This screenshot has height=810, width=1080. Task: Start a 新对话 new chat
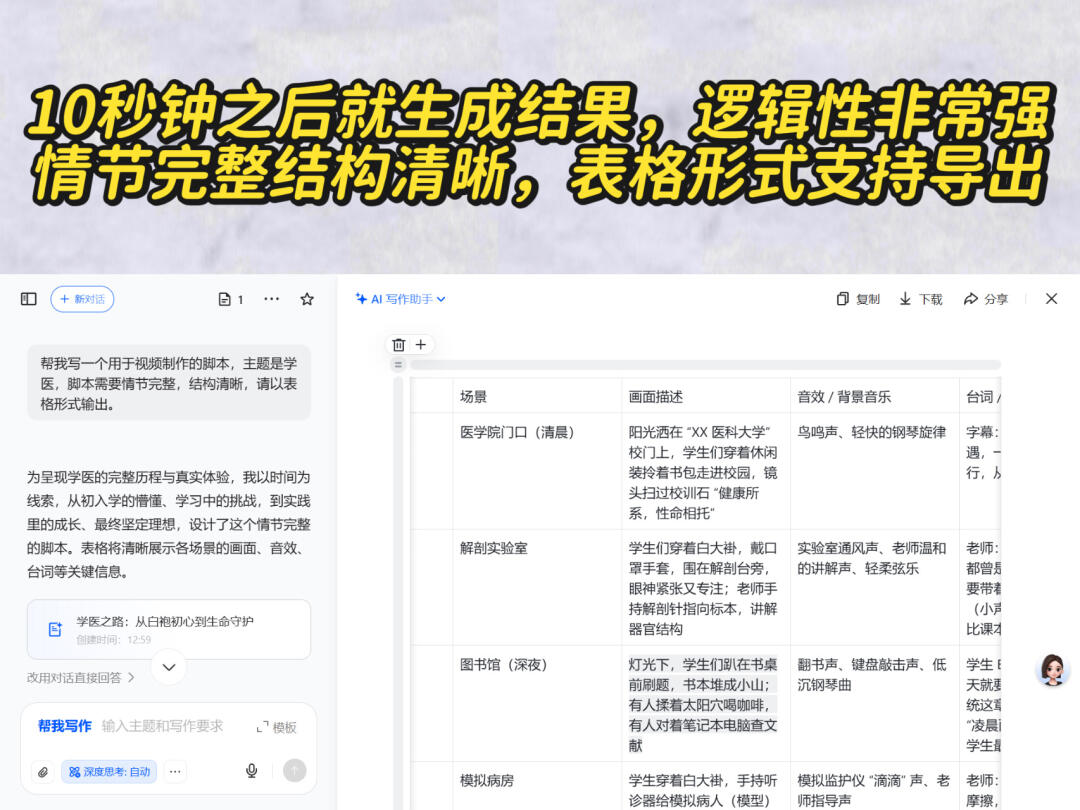click(82, 299)
